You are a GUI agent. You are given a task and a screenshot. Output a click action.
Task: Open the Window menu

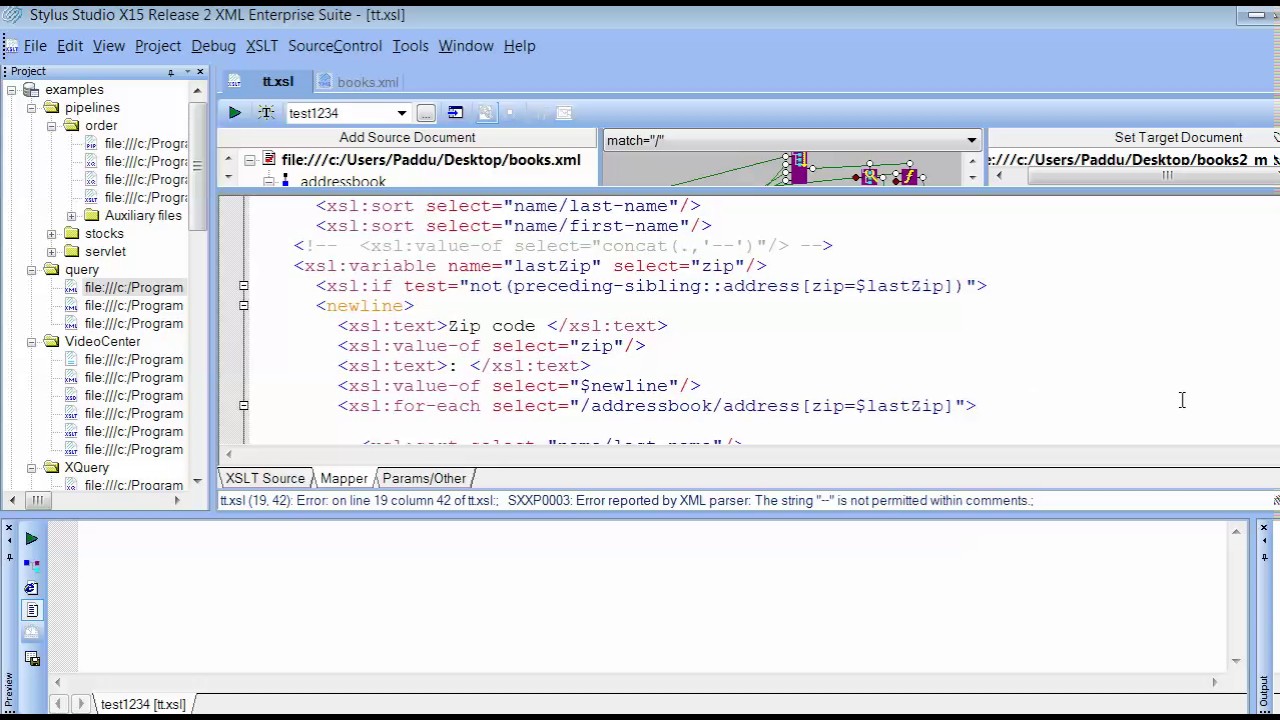point(466,46)
